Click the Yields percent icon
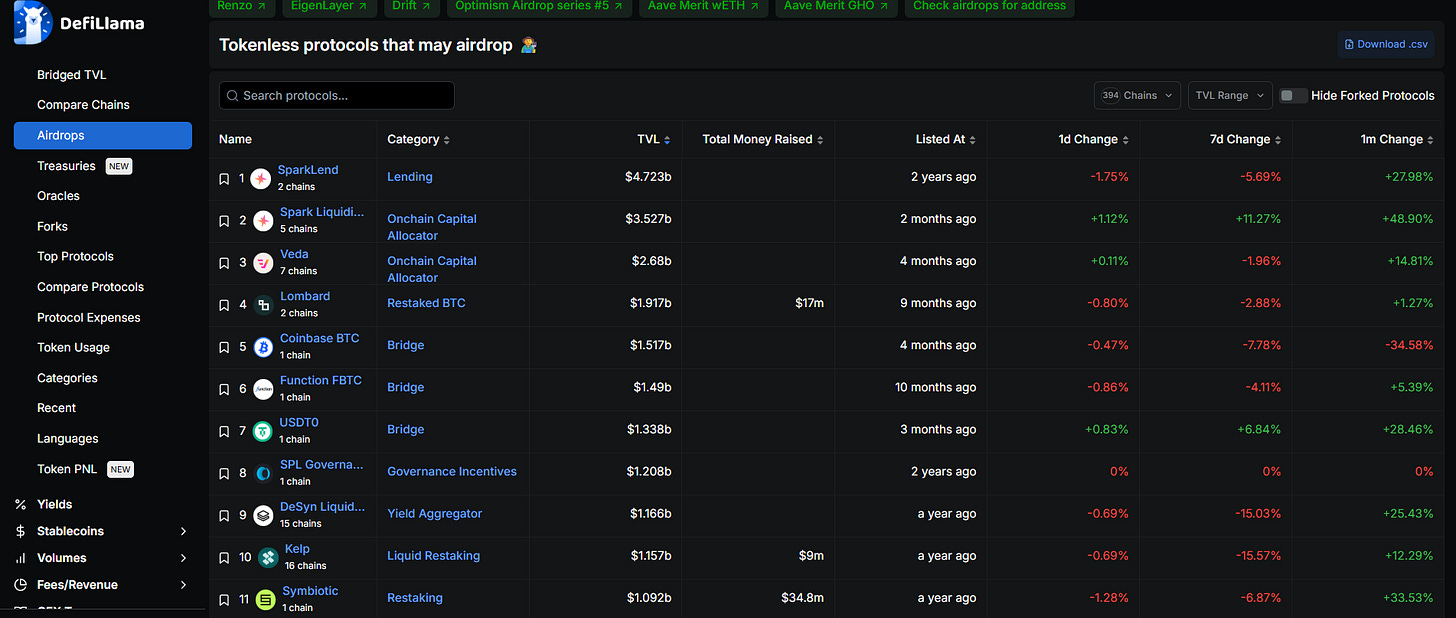1456x618 pixels. 20,504
